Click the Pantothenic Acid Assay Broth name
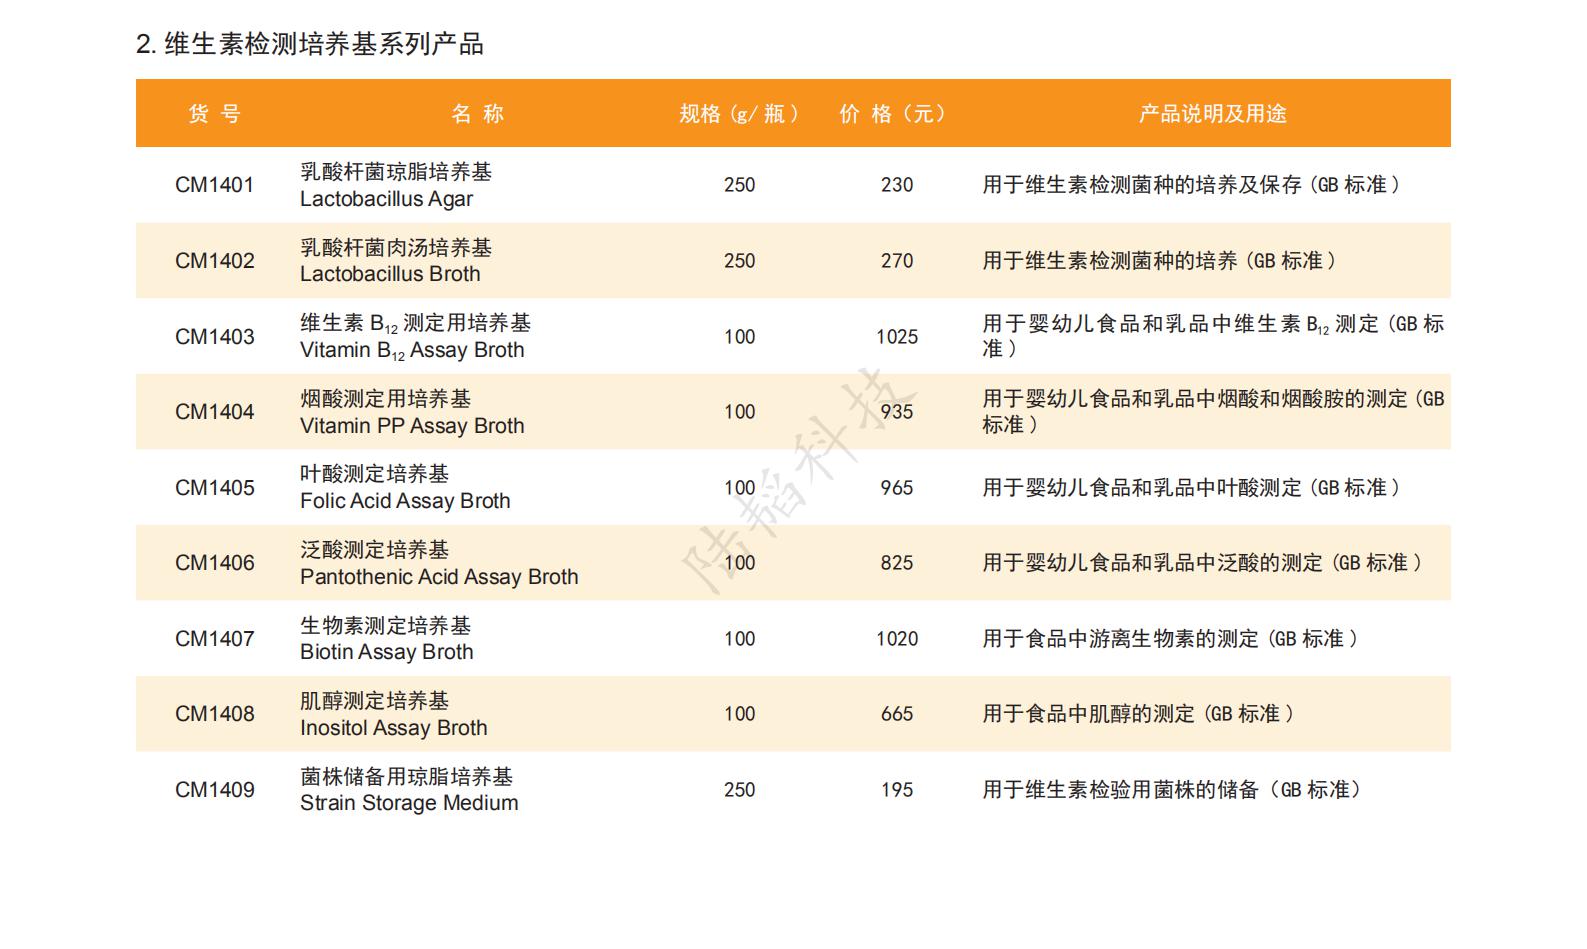 pos(439,577)
